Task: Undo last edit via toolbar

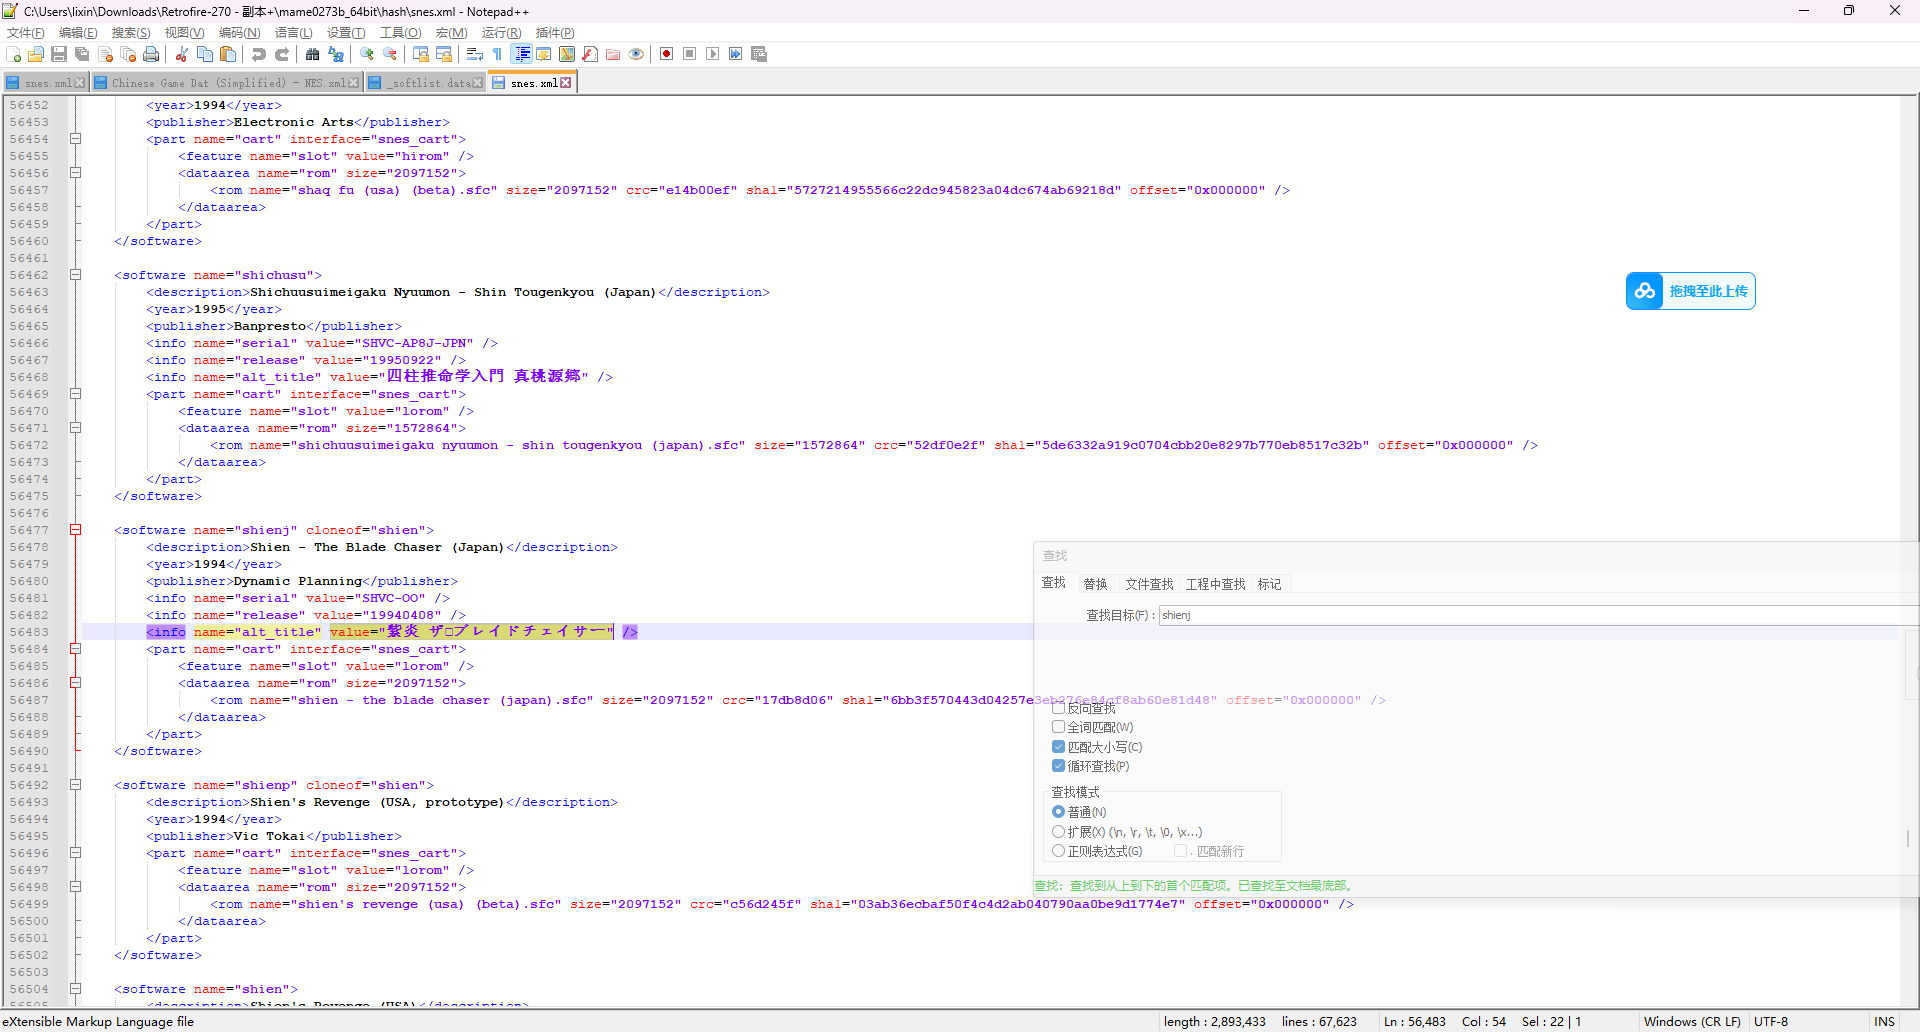Action: pyautogui.click(x=259, y=54)
